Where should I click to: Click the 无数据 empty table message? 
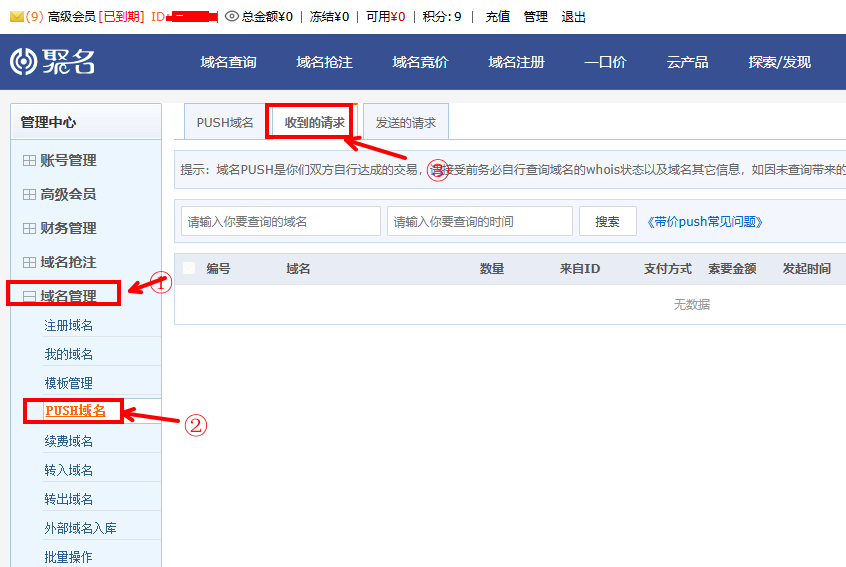692,305
